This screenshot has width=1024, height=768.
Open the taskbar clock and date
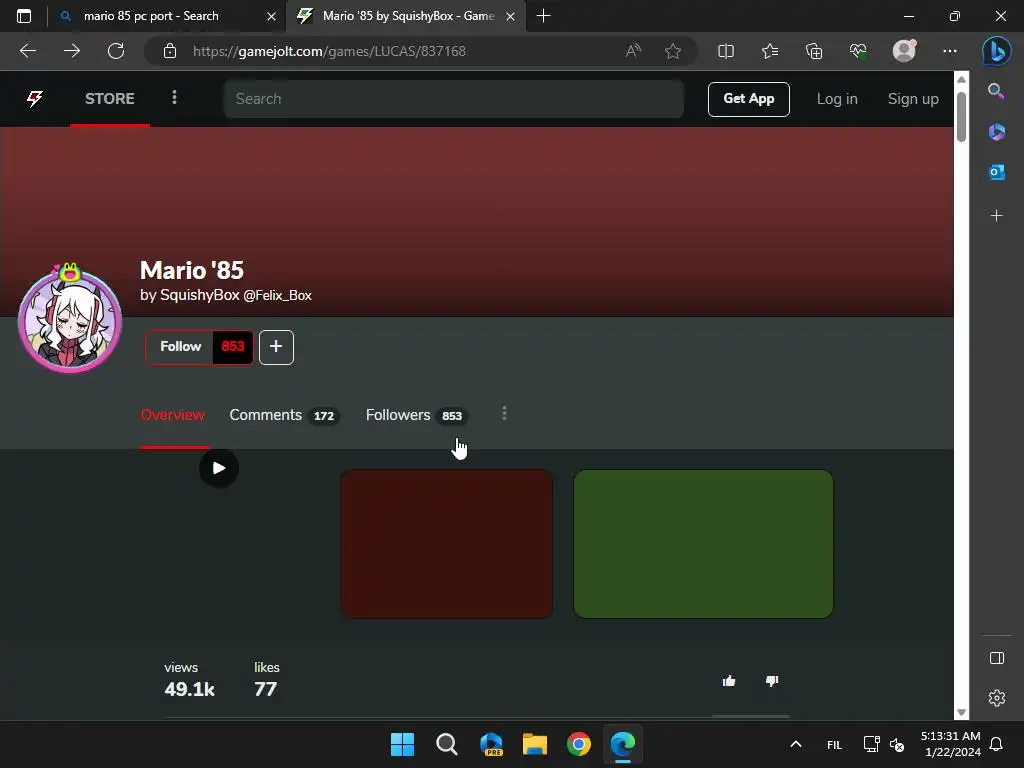click(x=950, y=744)
